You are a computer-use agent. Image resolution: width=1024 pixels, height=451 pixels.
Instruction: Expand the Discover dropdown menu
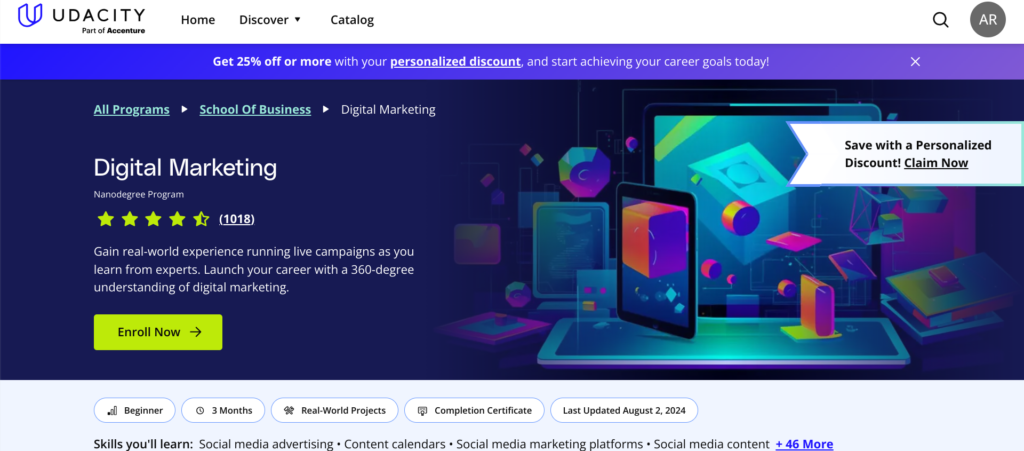click(270, 20)
